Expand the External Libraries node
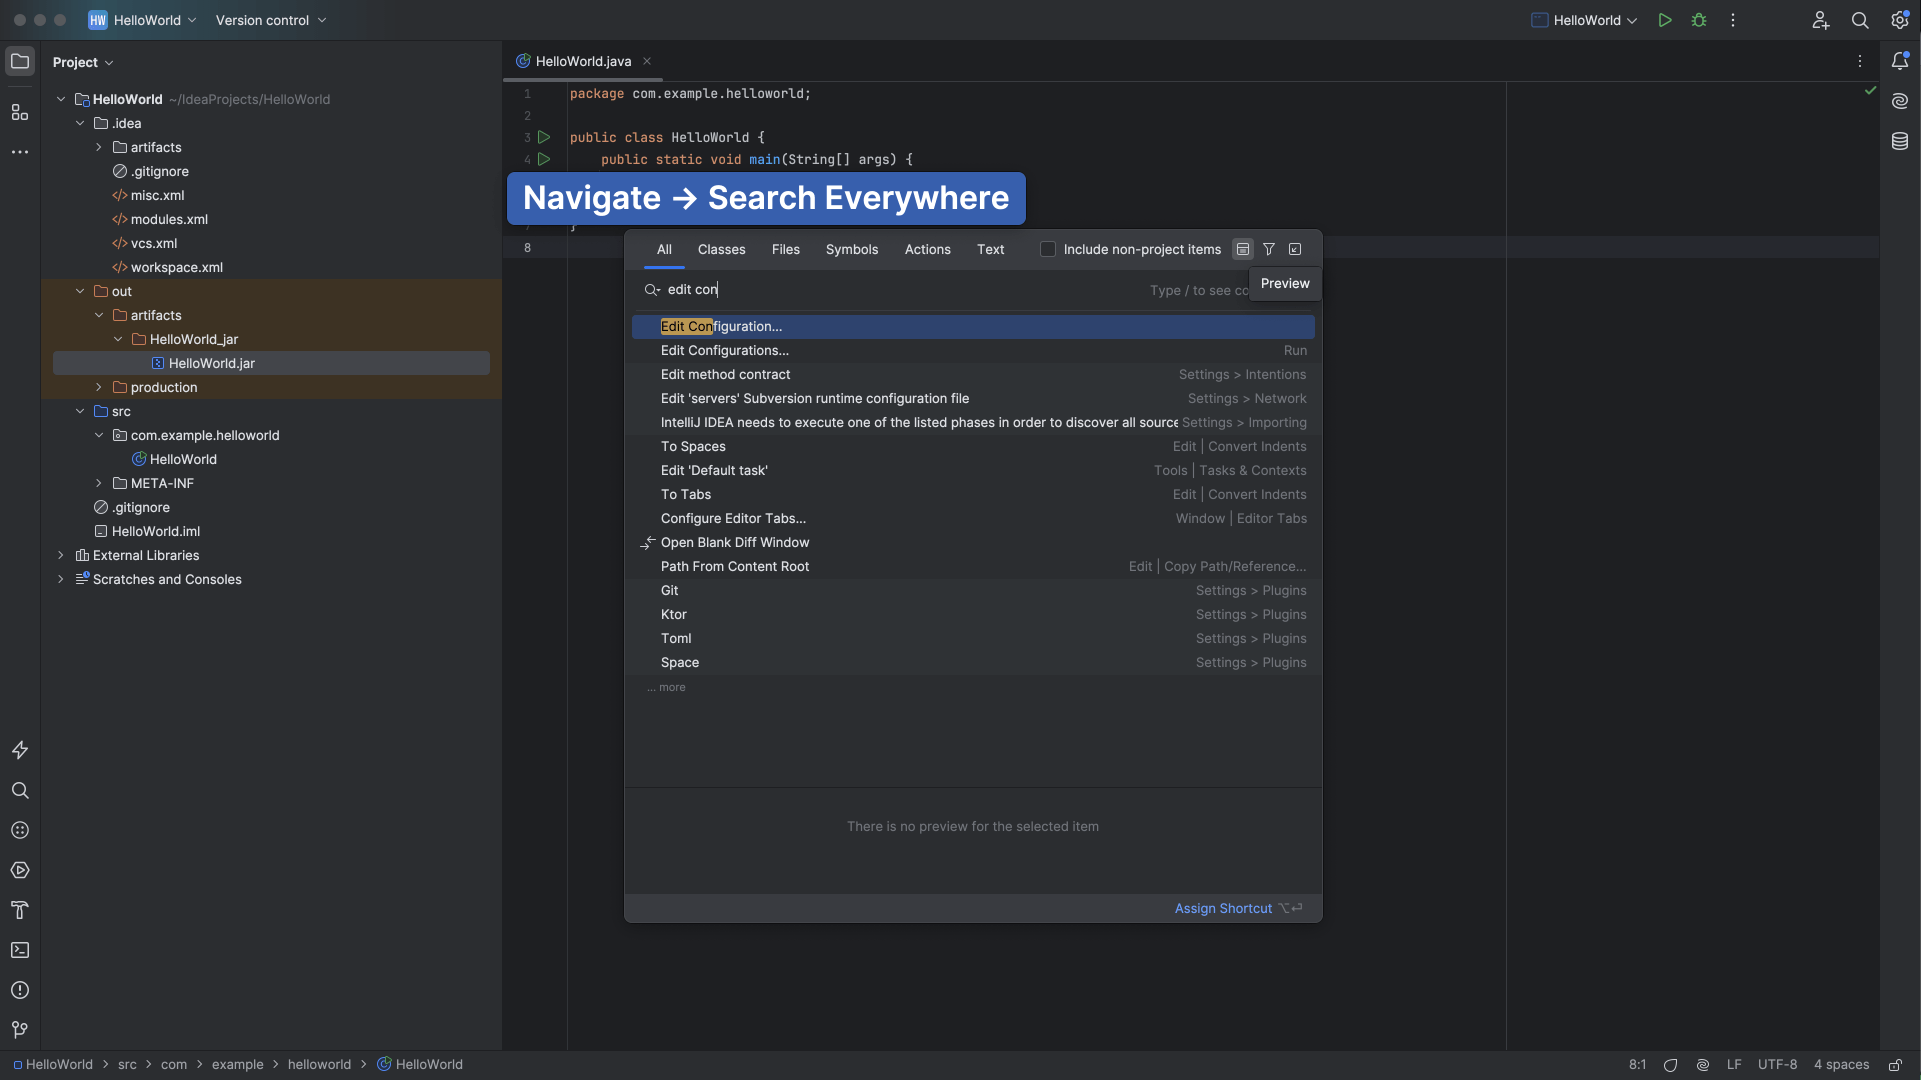This screenshot has width=1921, height=1080. tap(61, 555)
